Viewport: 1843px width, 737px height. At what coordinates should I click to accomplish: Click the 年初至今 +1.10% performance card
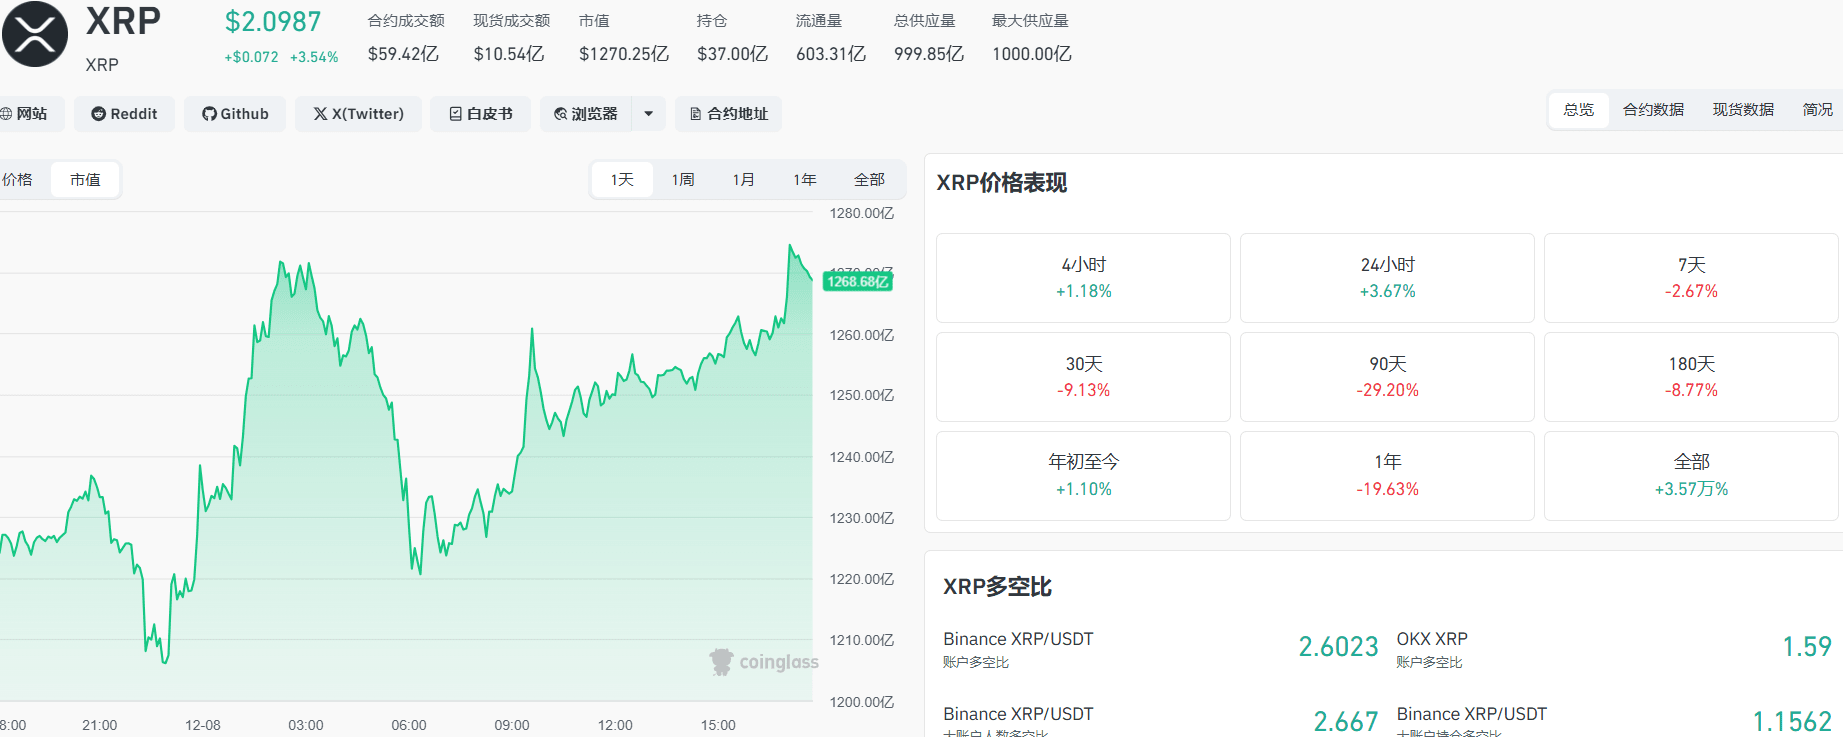[x=1083, y=476]
